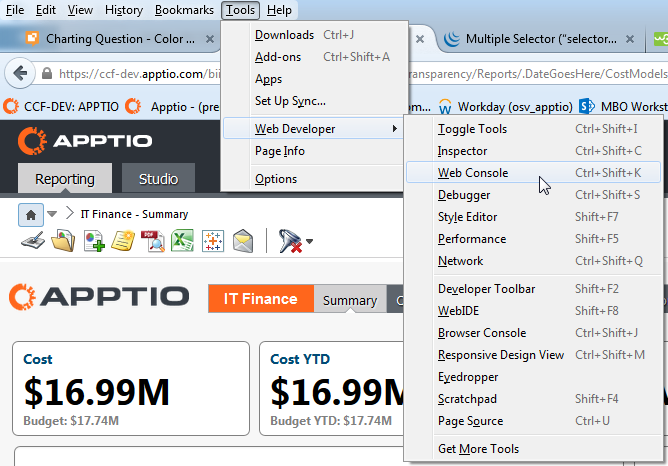Click the browser back arrow button
Screen dimensions: 668x466
click(20, 73)
